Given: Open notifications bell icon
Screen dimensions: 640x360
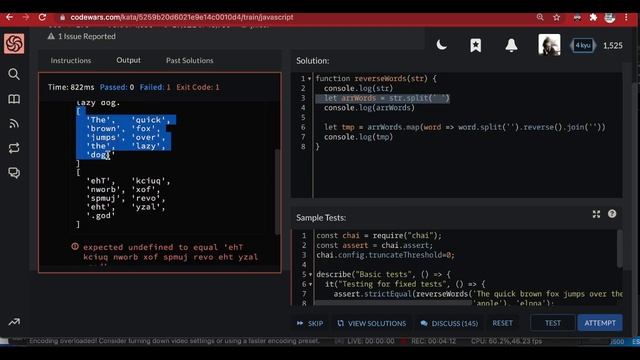Looking at the screenshot, I should [511, 45].
